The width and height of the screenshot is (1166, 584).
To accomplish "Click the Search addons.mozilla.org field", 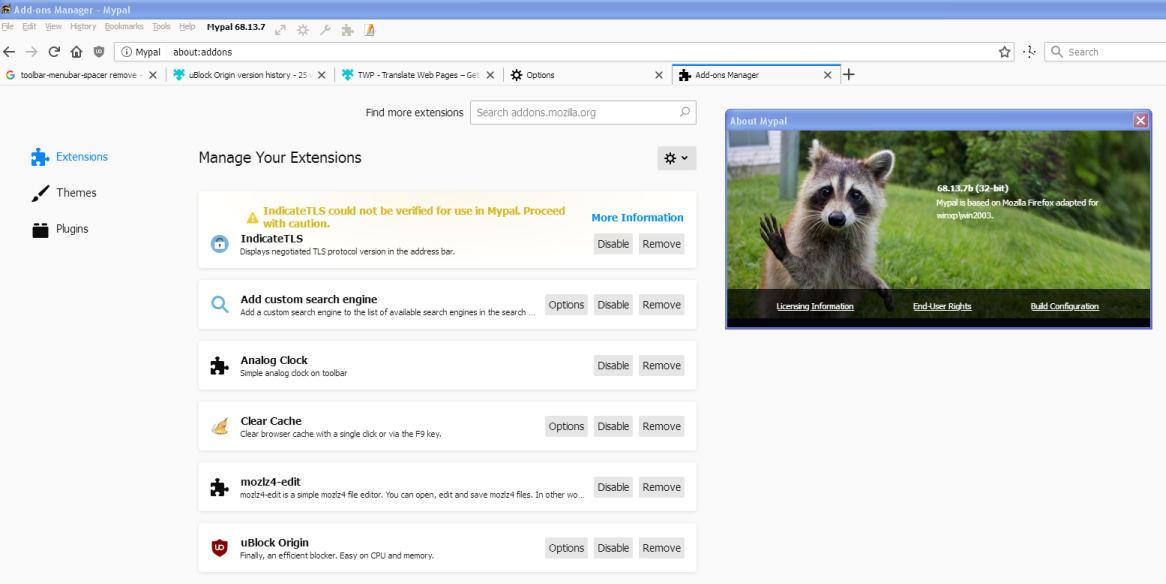I will (583, 113).
